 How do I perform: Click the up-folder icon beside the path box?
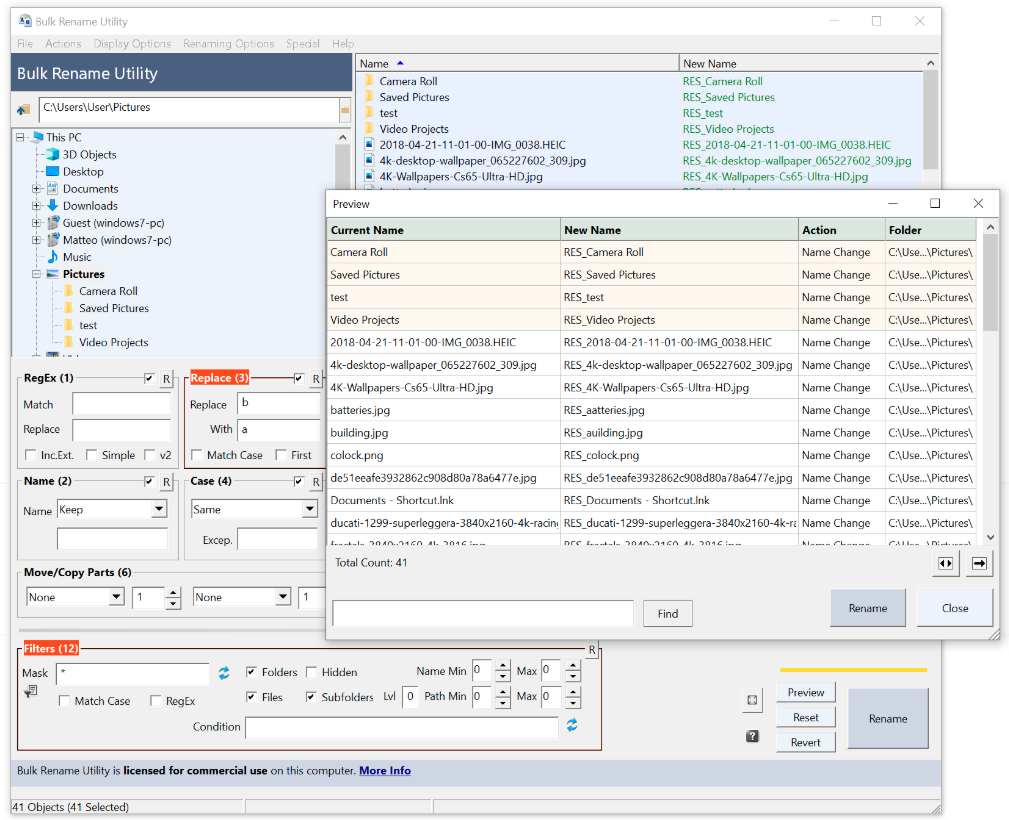coord(24,109)
